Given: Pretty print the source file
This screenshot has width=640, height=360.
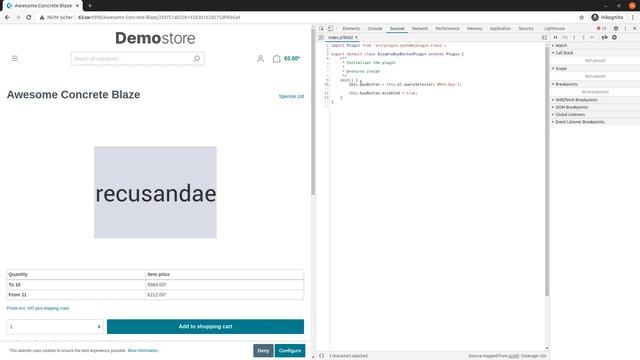Looking at the screenshot, I should [321, 356].
